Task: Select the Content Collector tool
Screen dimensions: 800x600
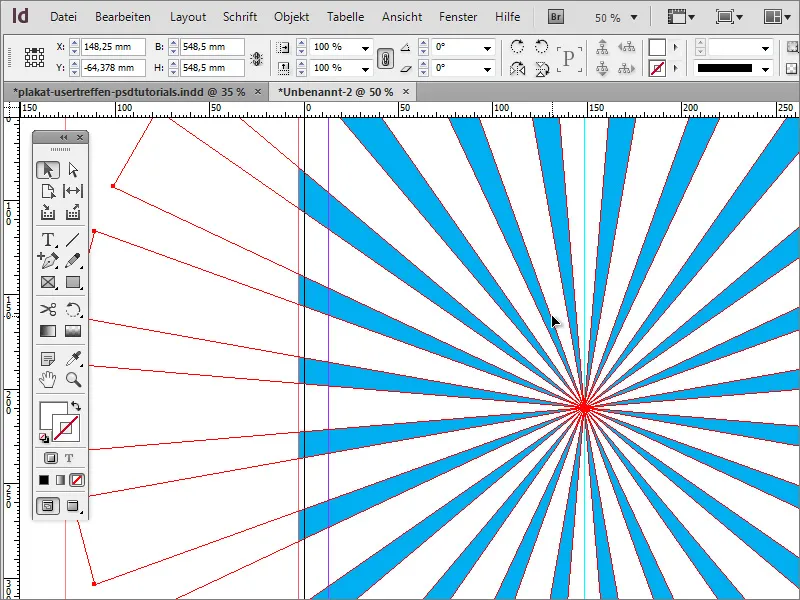Action: (48, 212)
